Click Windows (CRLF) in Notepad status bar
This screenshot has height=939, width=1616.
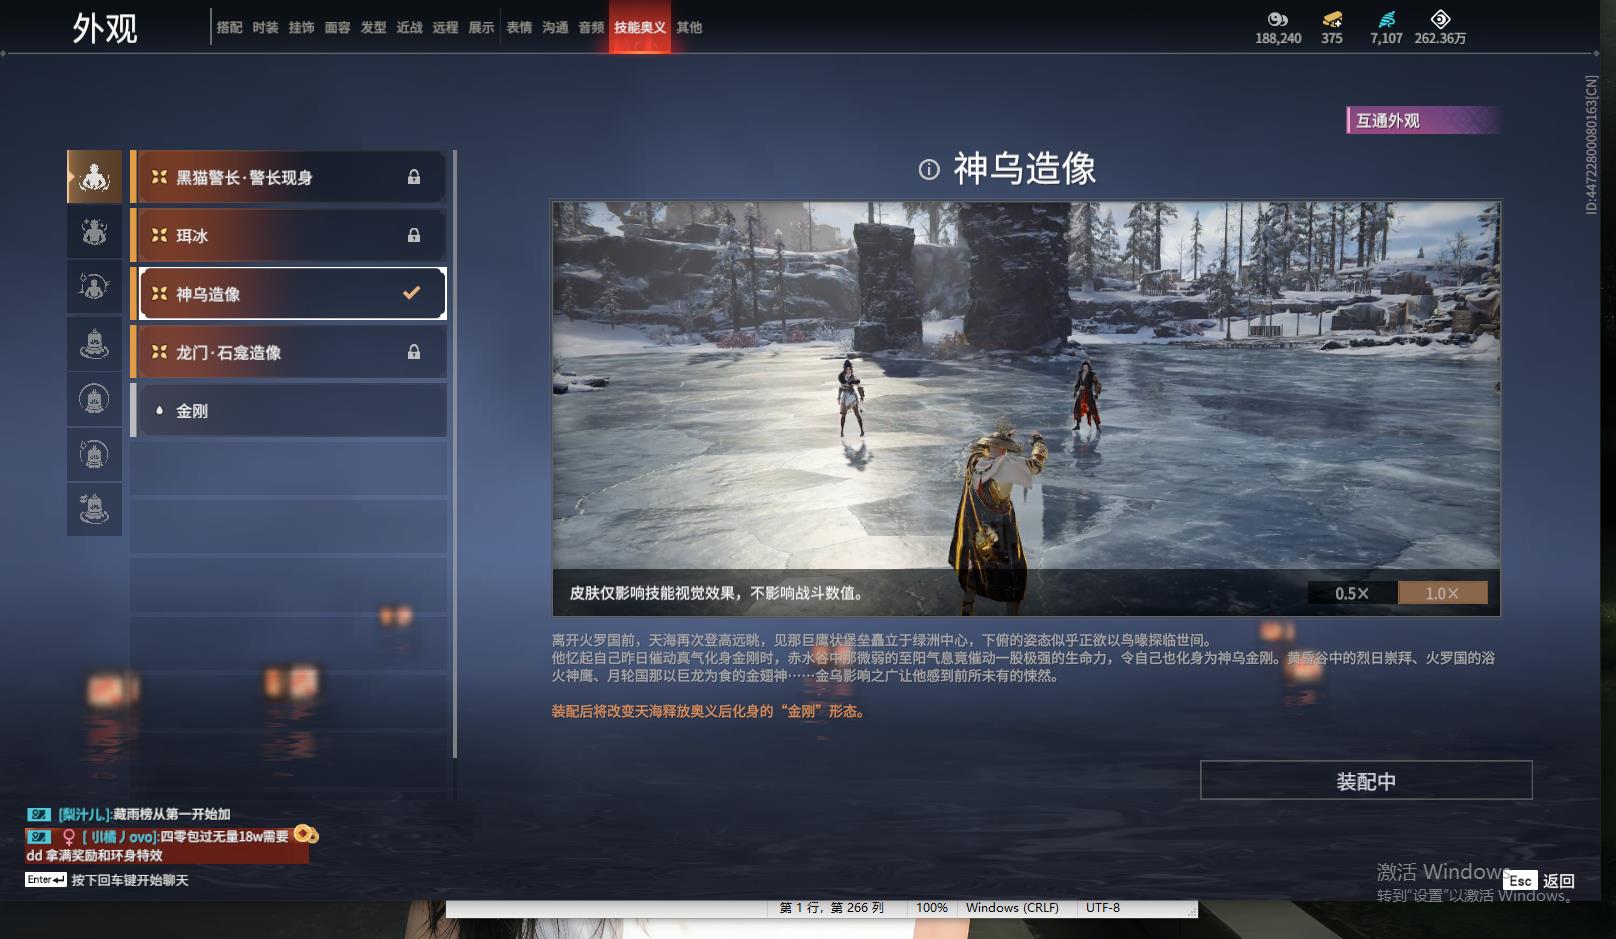(x=1012, y=908)
